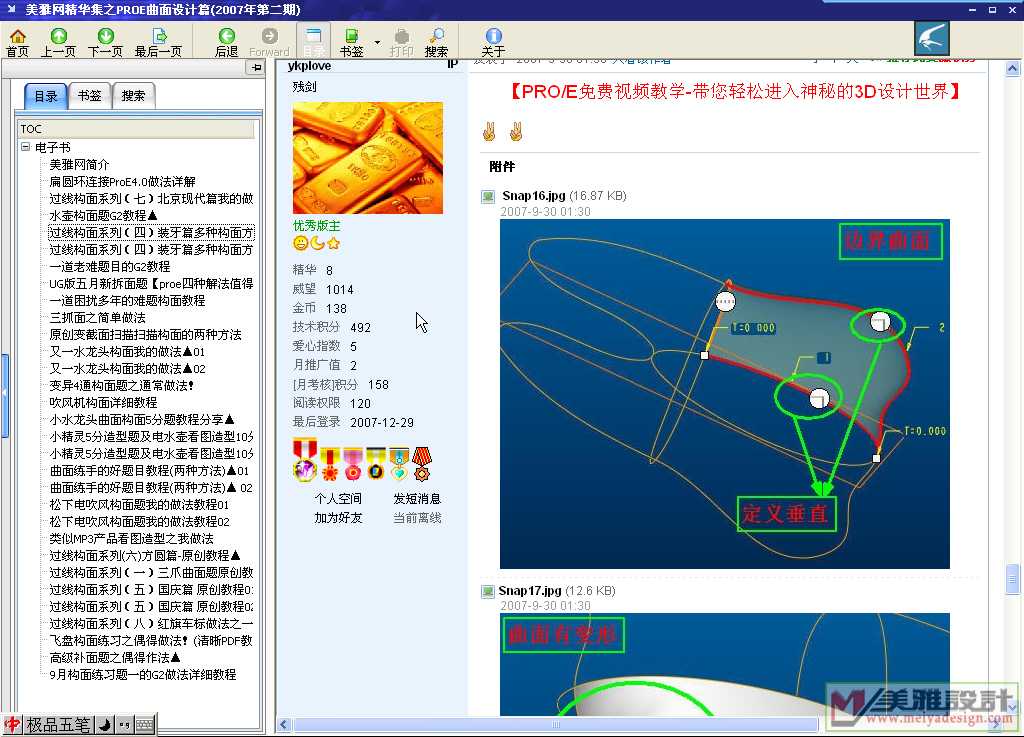This screenshot has width=1024, height=737.
Task: Click the 书签 bookmark toolbar icon
Action: (351, 42)
